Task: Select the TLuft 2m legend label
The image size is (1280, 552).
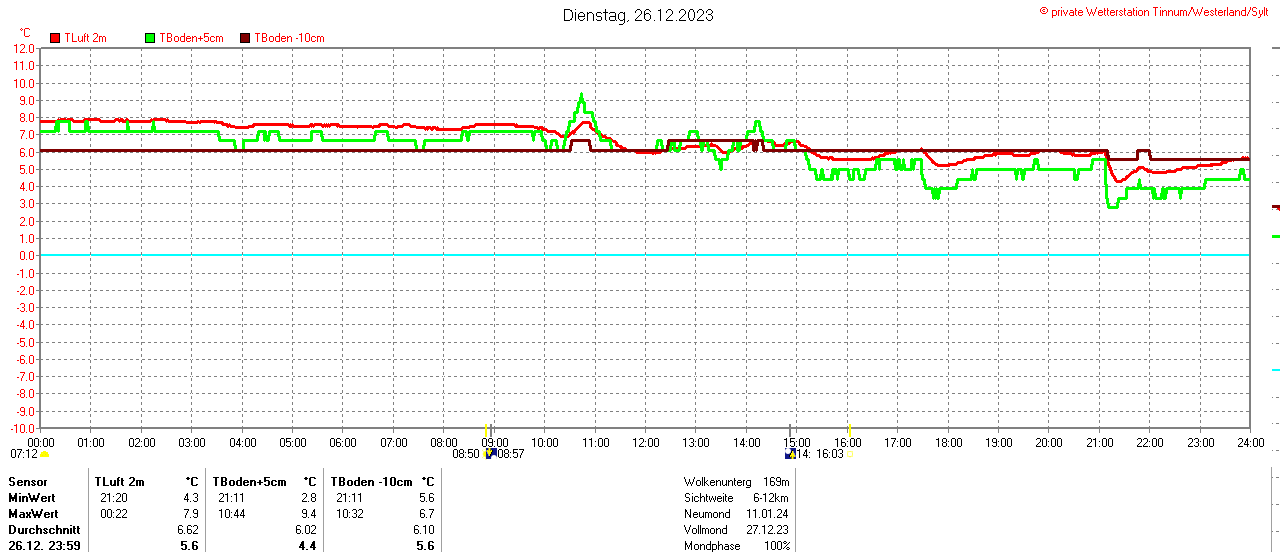Action: click(85, 38)
